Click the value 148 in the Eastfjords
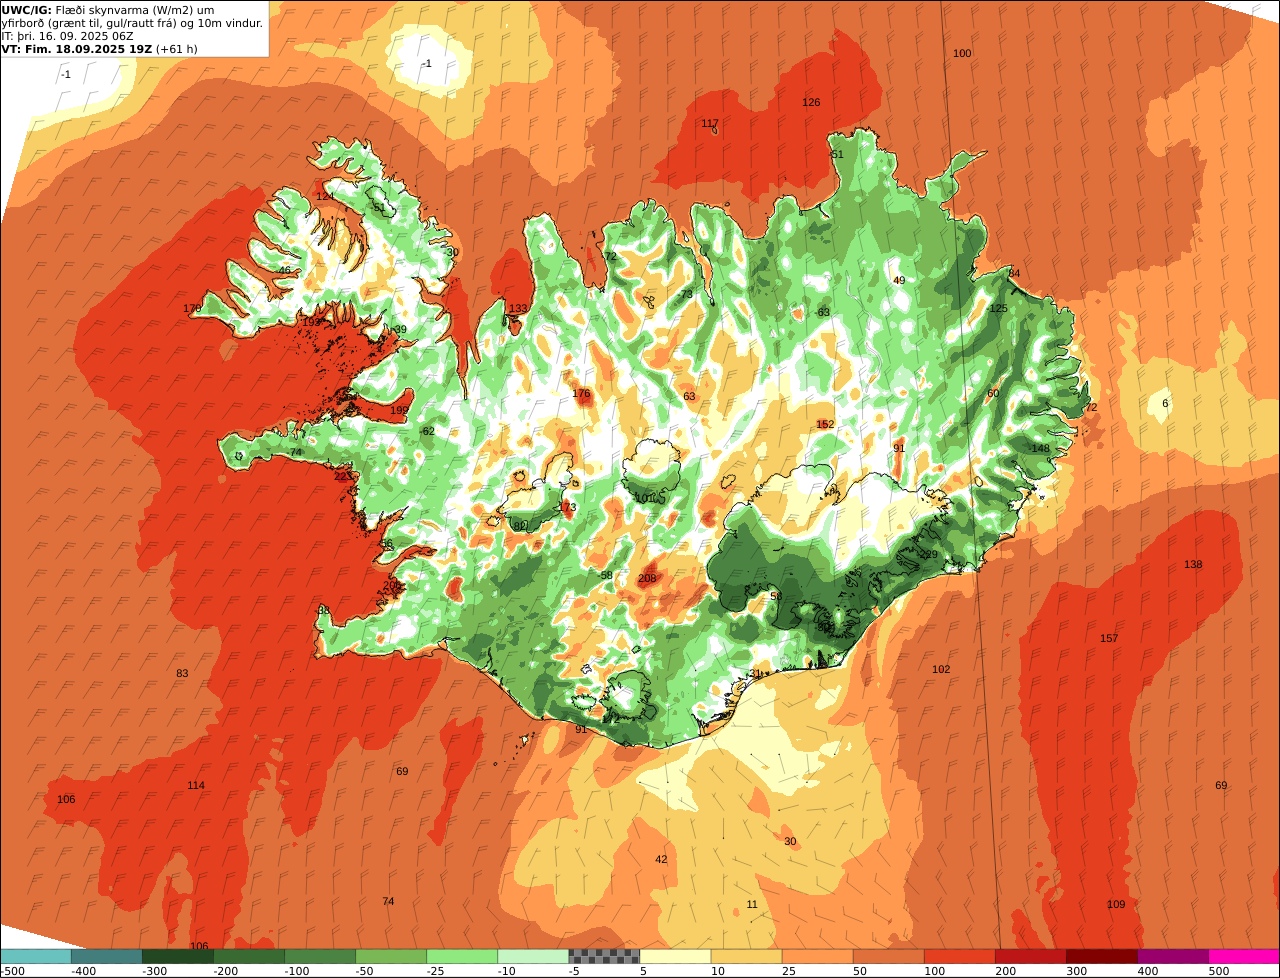 coord(1041,449)
